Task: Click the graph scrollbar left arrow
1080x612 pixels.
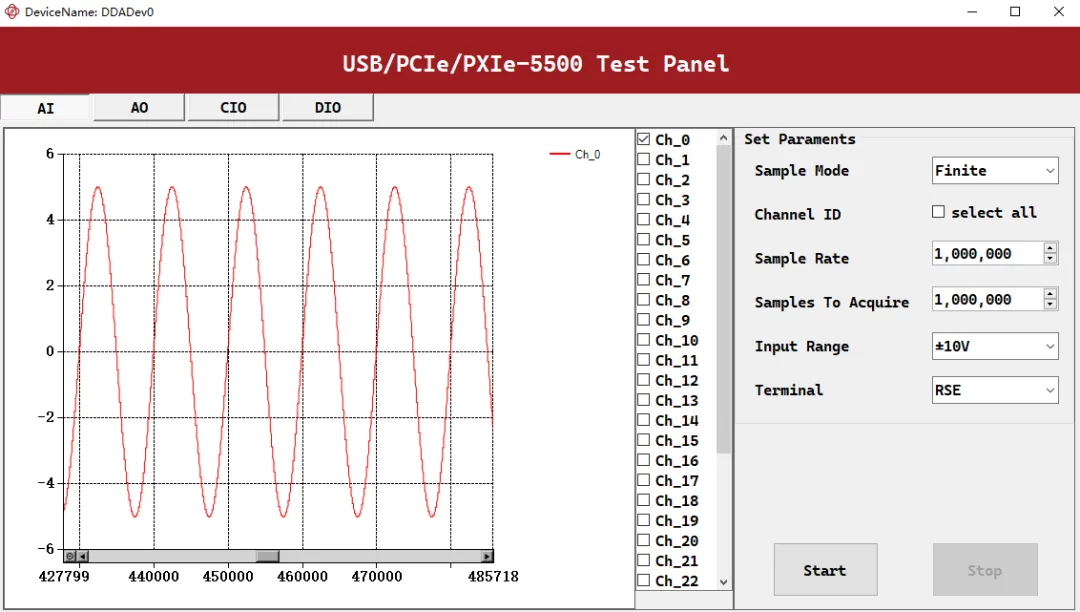Action: pos(83,556)
